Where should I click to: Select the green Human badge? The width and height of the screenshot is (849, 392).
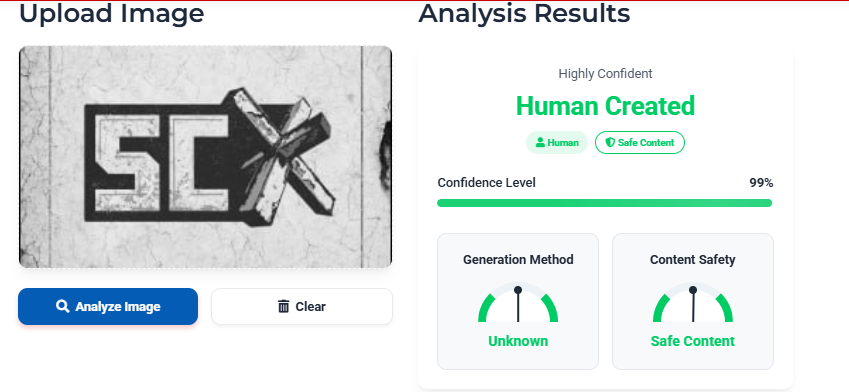tap(557, 142)
